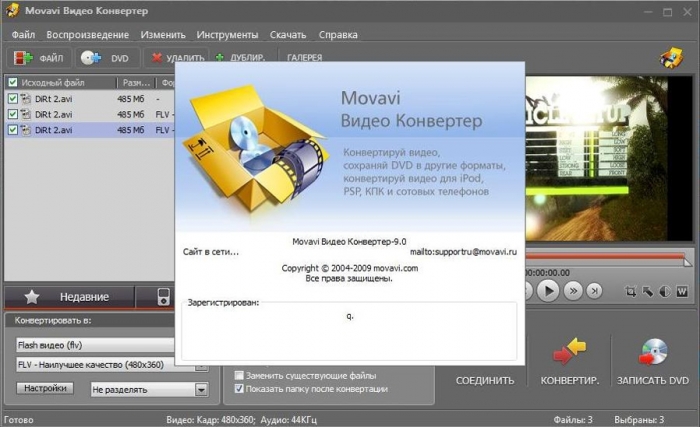The width and height of the screenshot is (700, 427).
Task: Open the Воспроизведение menu
Action: pos(88,34)
